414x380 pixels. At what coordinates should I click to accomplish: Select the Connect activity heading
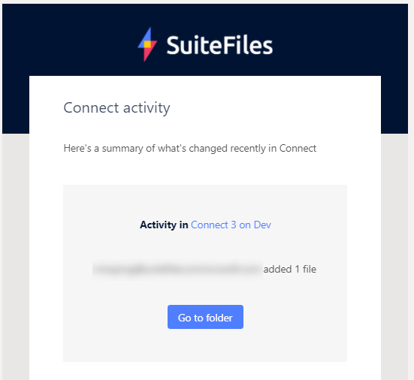coord(117,108)
